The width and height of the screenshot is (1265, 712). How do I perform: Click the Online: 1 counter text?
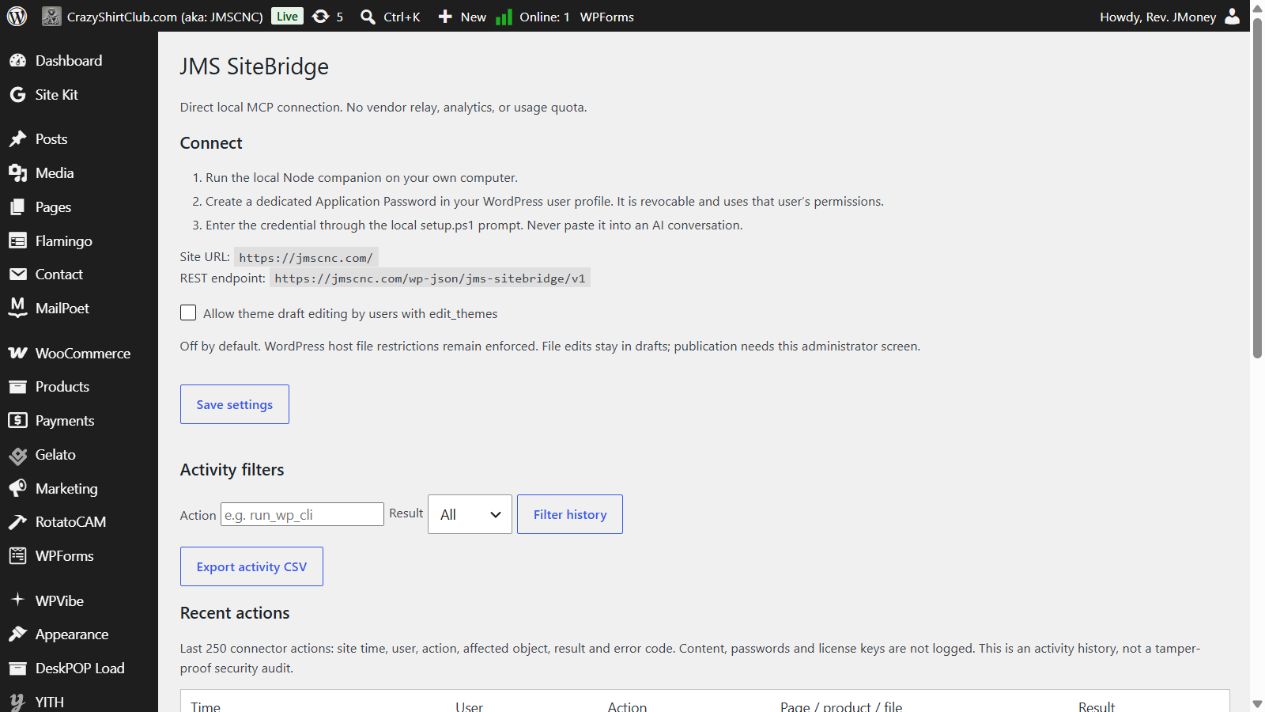[545, 16]
